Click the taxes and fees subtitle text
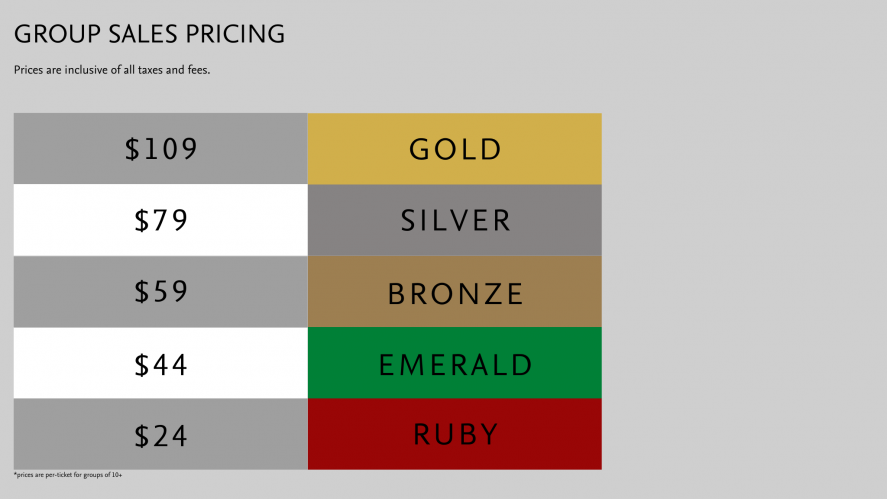The image size is (887, 499). 112,70
